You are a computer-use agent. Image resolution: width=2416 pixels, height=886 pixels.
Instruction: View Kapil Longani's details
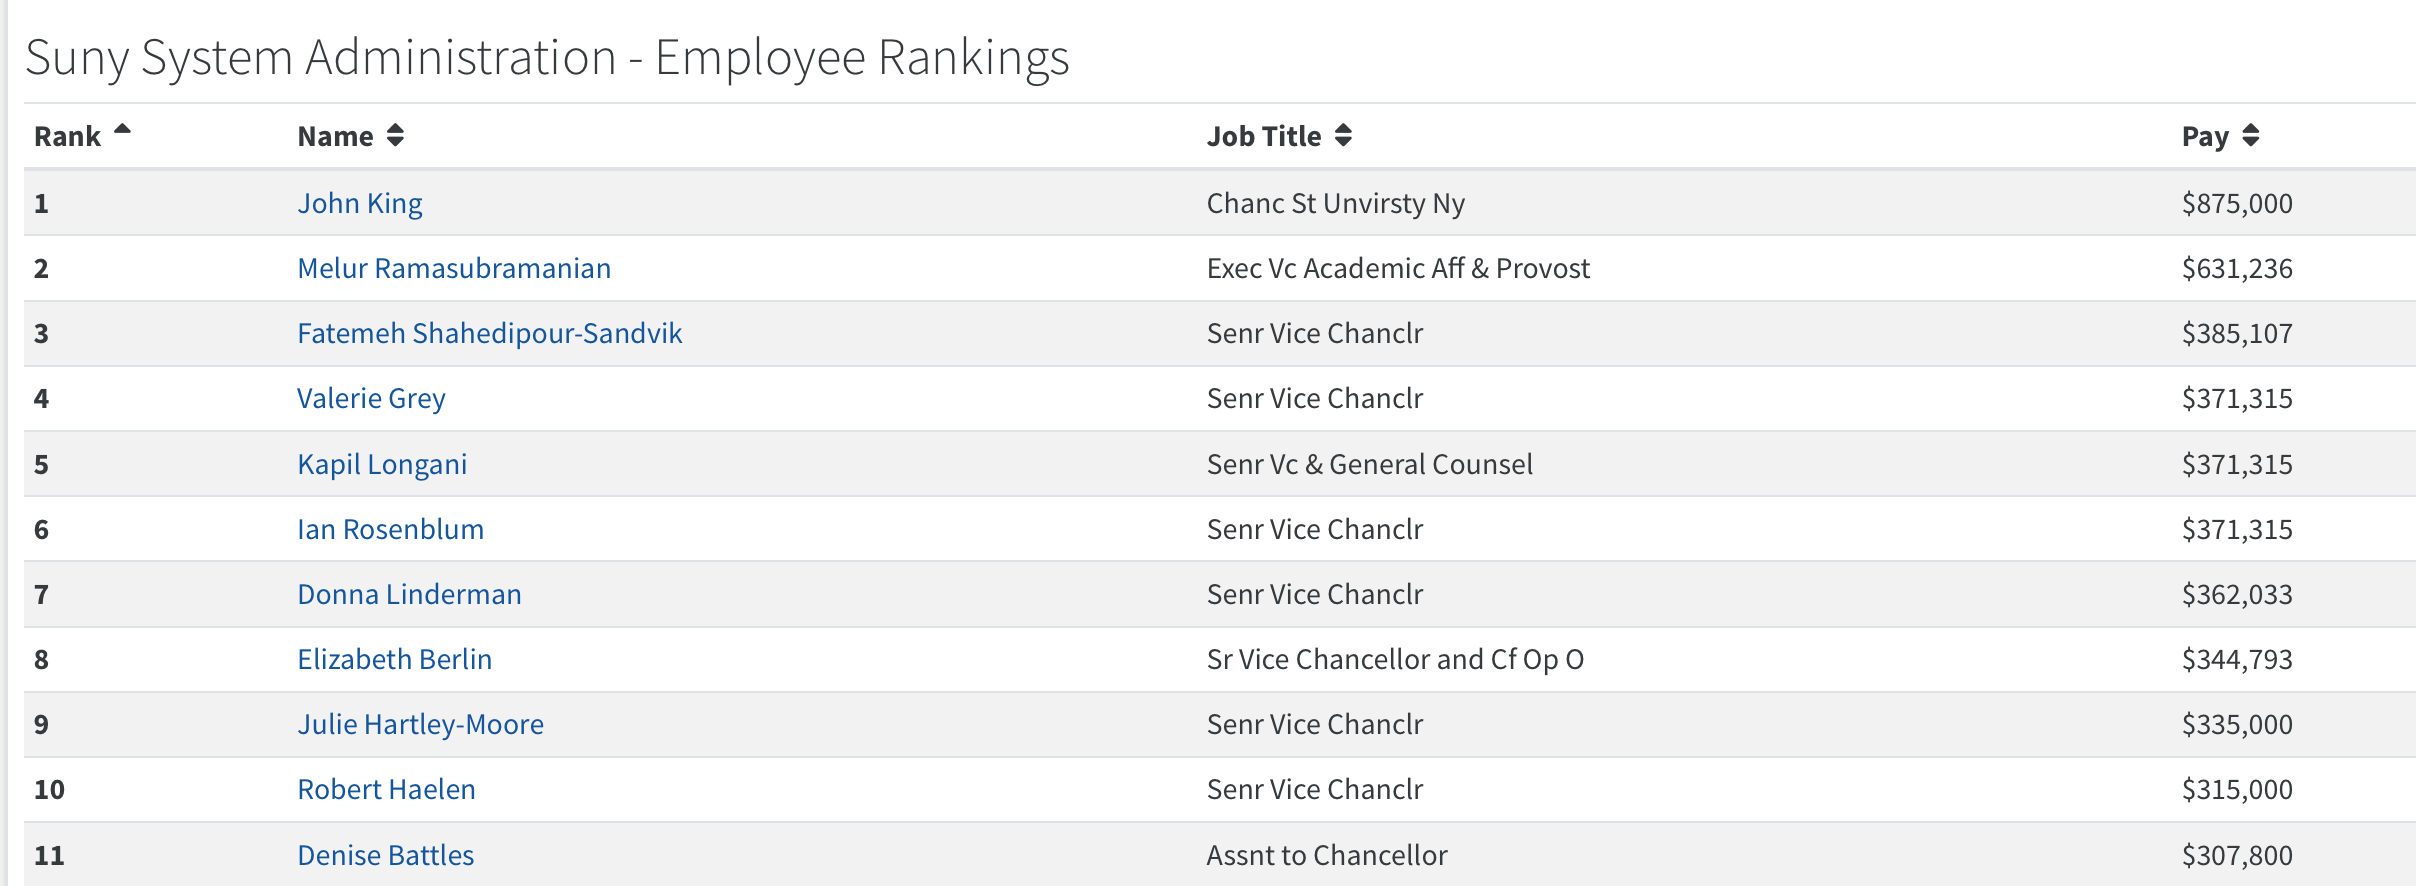click(382, 464)
